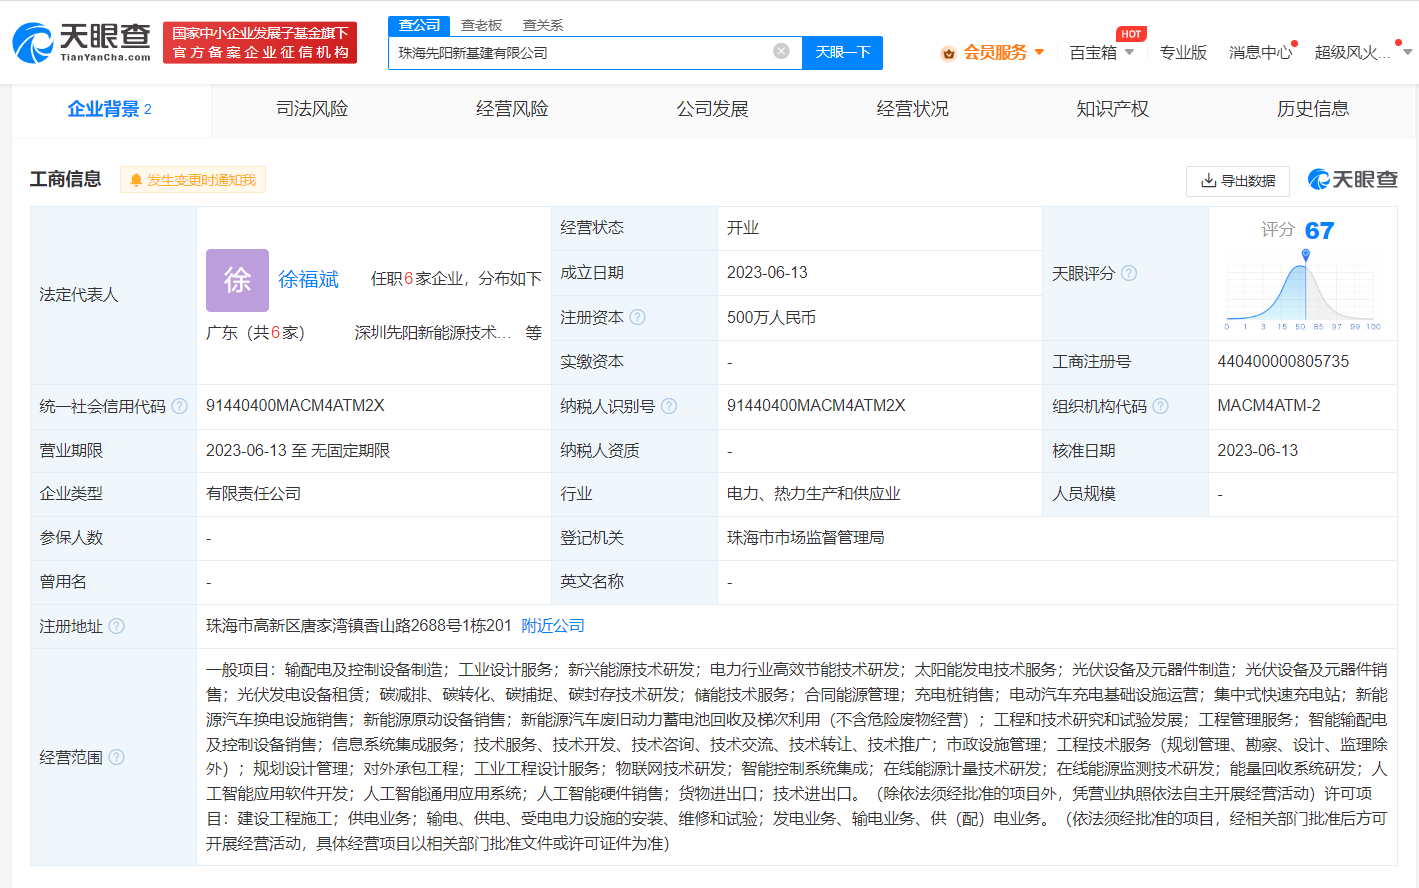Click the 电力、热力生产和供应业 industry value
The image size is (1419, 888).
tap(814, 494)
